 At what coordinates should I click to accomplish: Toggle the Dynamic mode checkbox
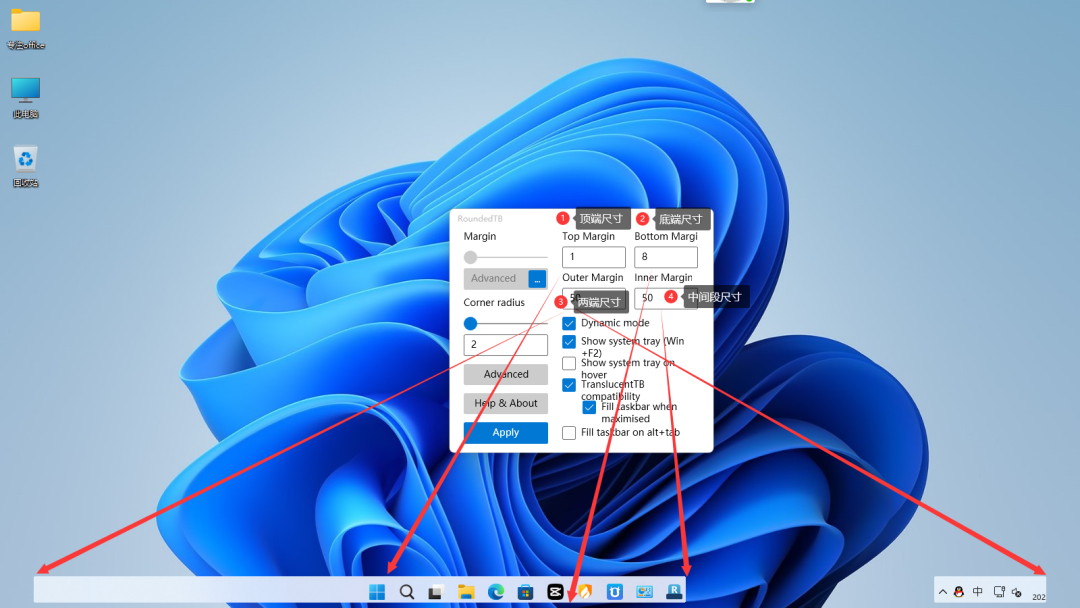569,323
